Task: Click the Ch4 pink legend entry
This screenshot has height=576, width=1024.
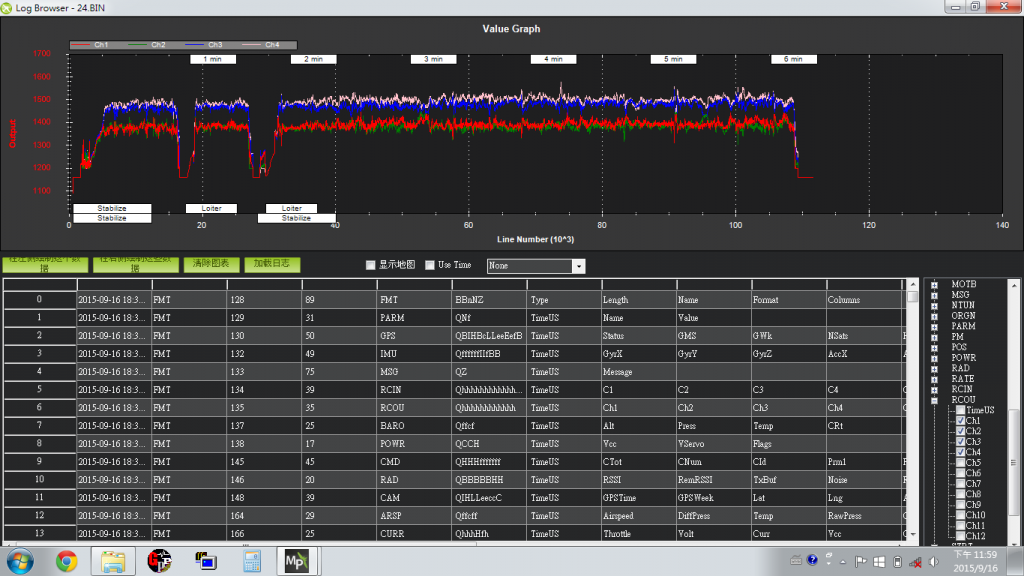Action: point(261,45)
